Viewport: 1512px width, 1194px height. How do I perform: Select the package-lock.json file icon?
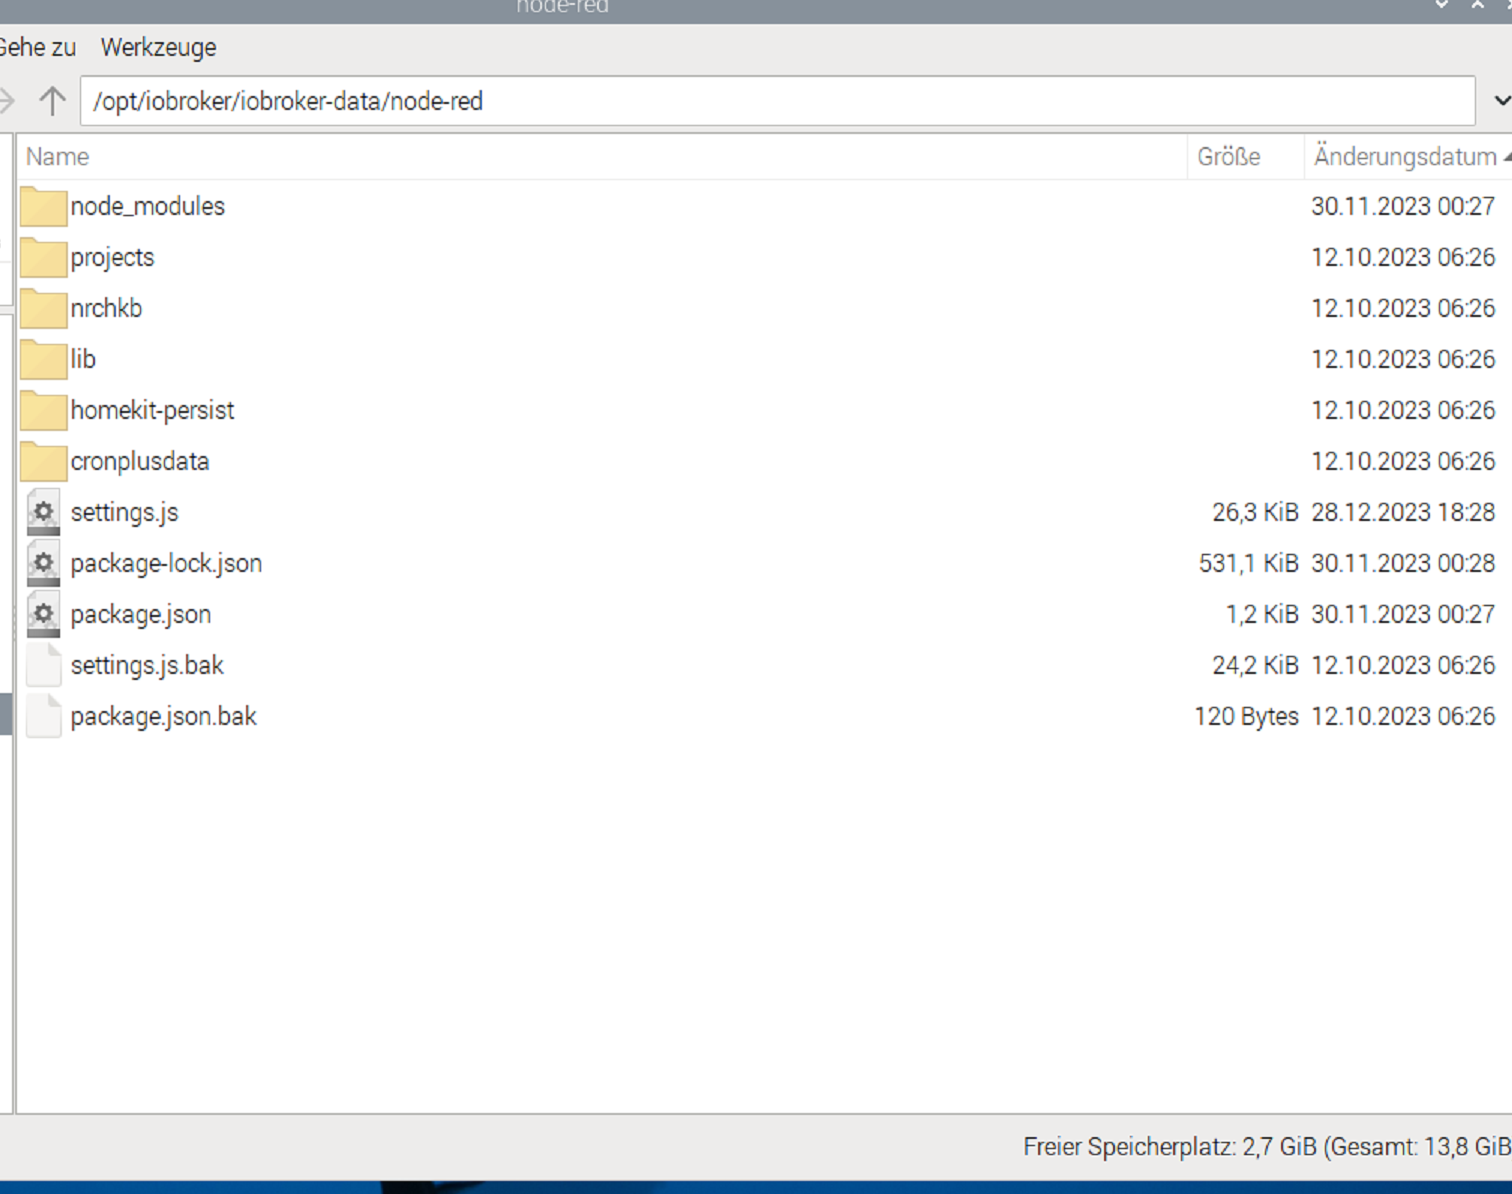[x=43, y=563]
